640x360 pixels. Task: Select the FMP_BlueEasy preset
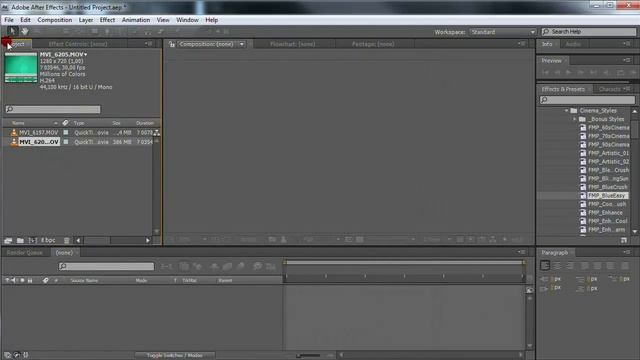pyautogui.click(x=607, y=196)
